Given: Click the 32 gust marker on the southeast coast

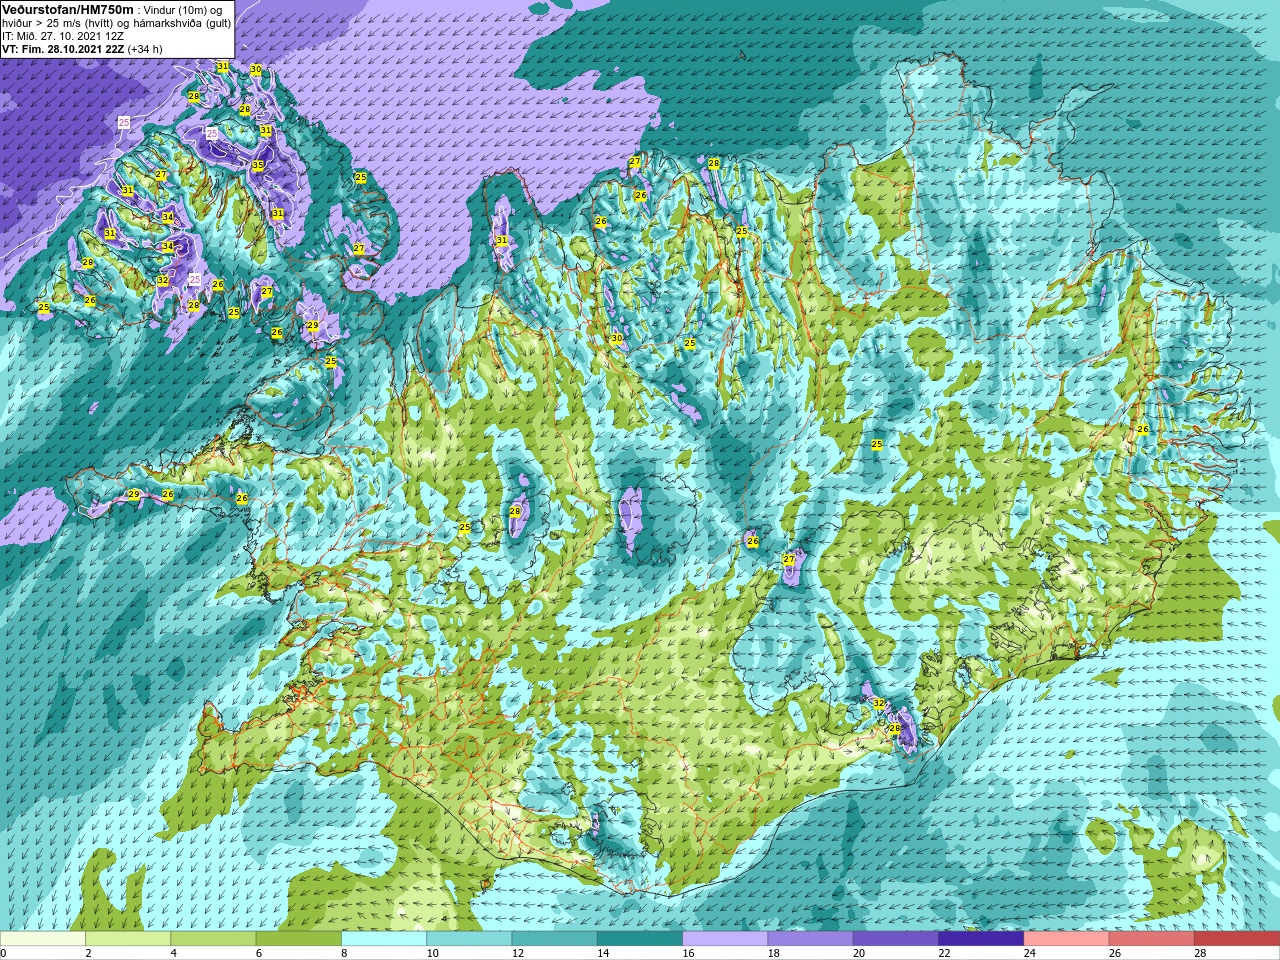Looking at the screenshot, I should tap(879, 704).
